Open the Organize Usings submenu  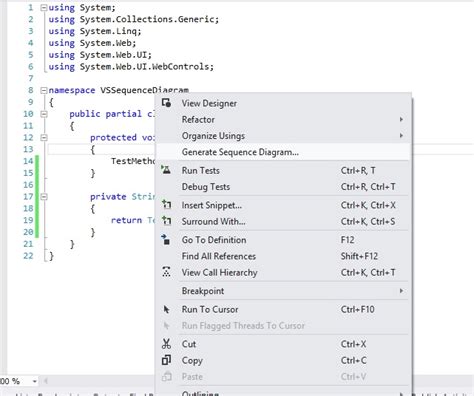pos(283,136)
